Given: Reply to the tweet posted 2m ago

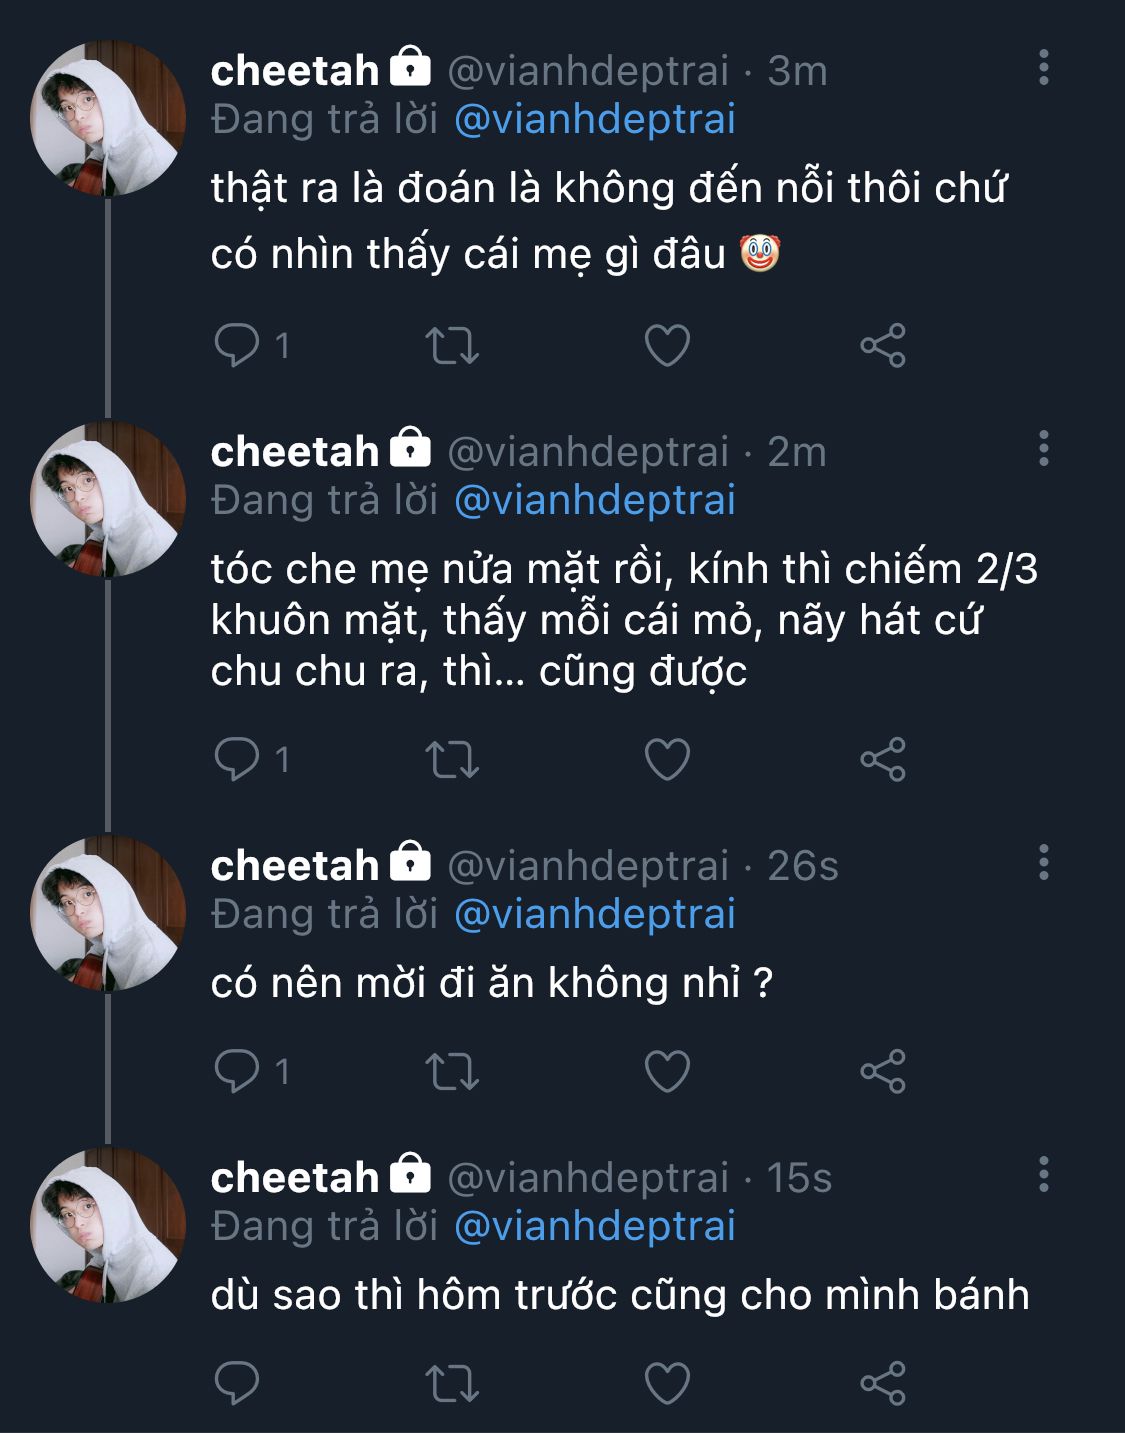Looking at the screenshot, I should coord(237,759).
